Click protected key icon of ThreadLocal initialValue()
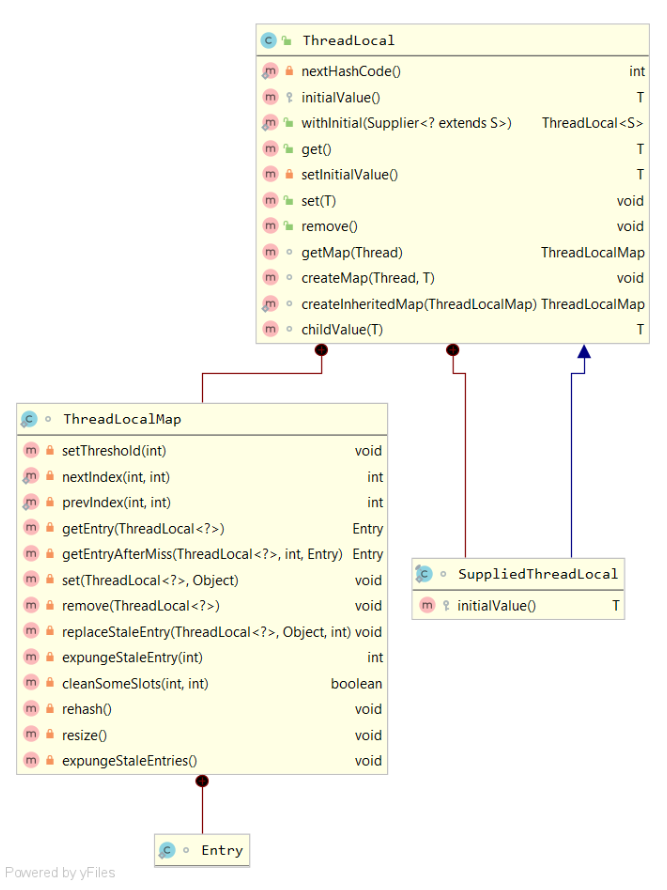667x890 pixels. [x=289, y=98]
